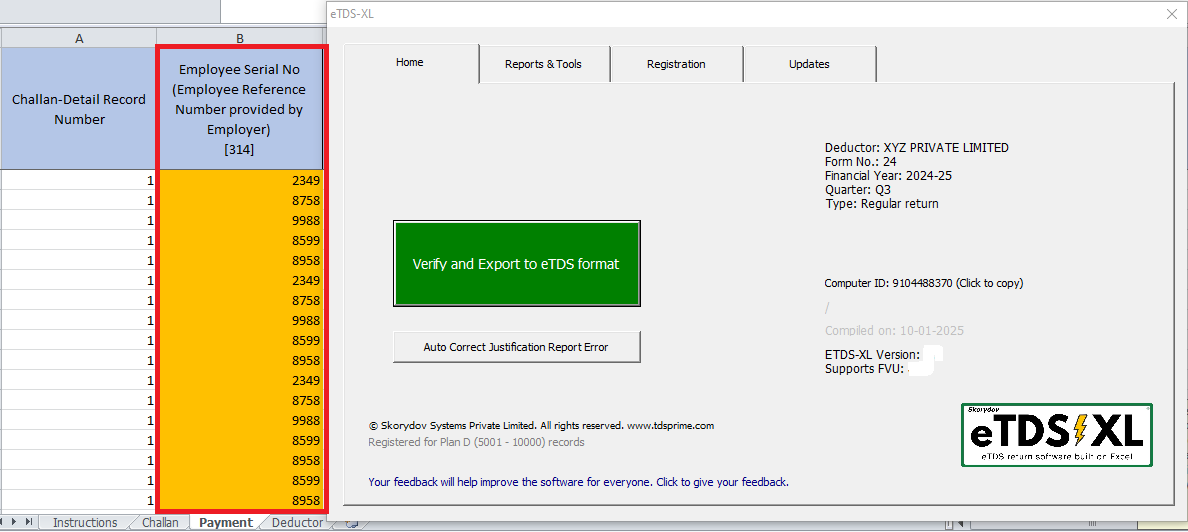The width and height of the screenshot is (1188, 532).
Task: Click the Deductor: XYZ PRIVATE LIMITED text
Action: (x=917, y=148)
